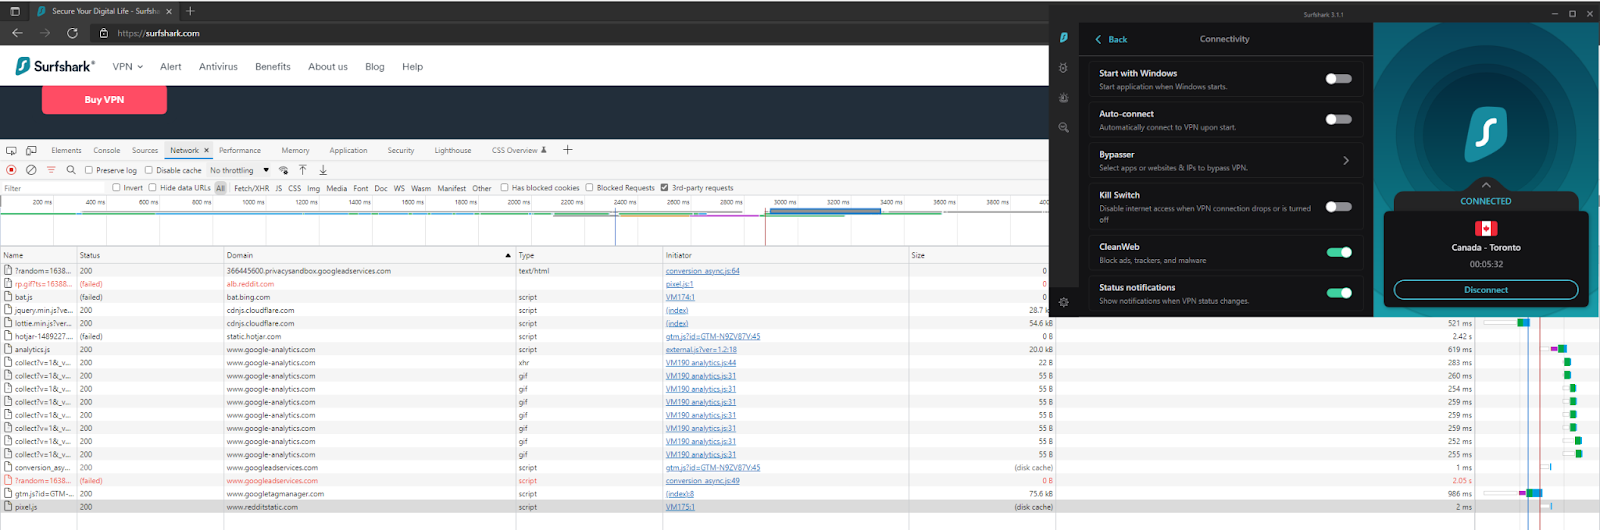Go back in the browser

(x=17, y=33)
